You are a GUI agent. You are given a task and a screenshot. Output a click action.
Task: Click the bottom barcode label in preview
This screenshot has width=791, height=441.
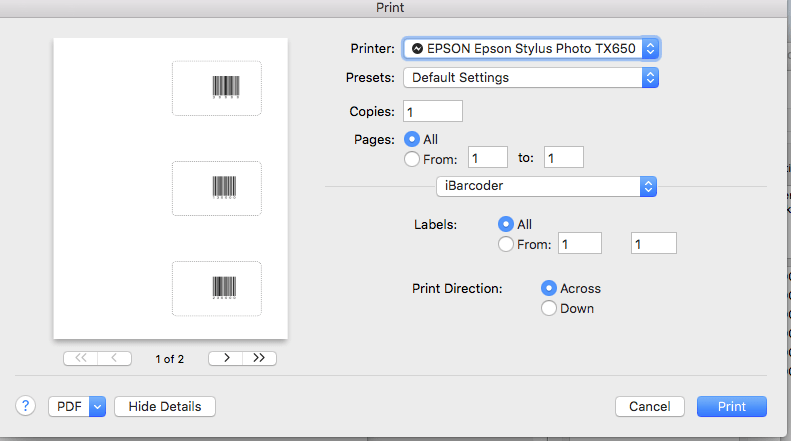point(217,289)
